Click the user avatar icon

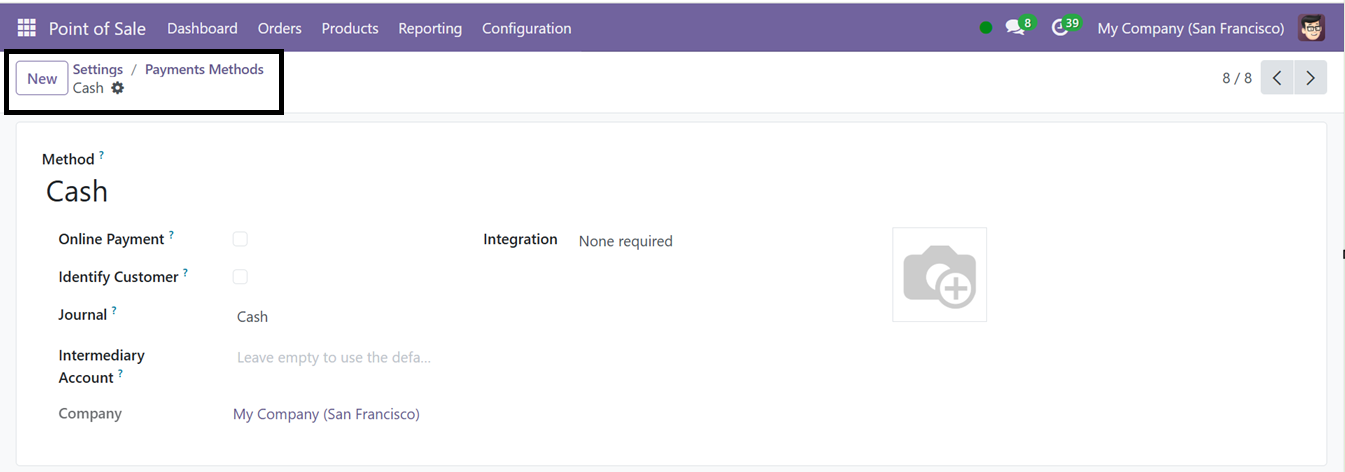click(x=1312, y=28)
